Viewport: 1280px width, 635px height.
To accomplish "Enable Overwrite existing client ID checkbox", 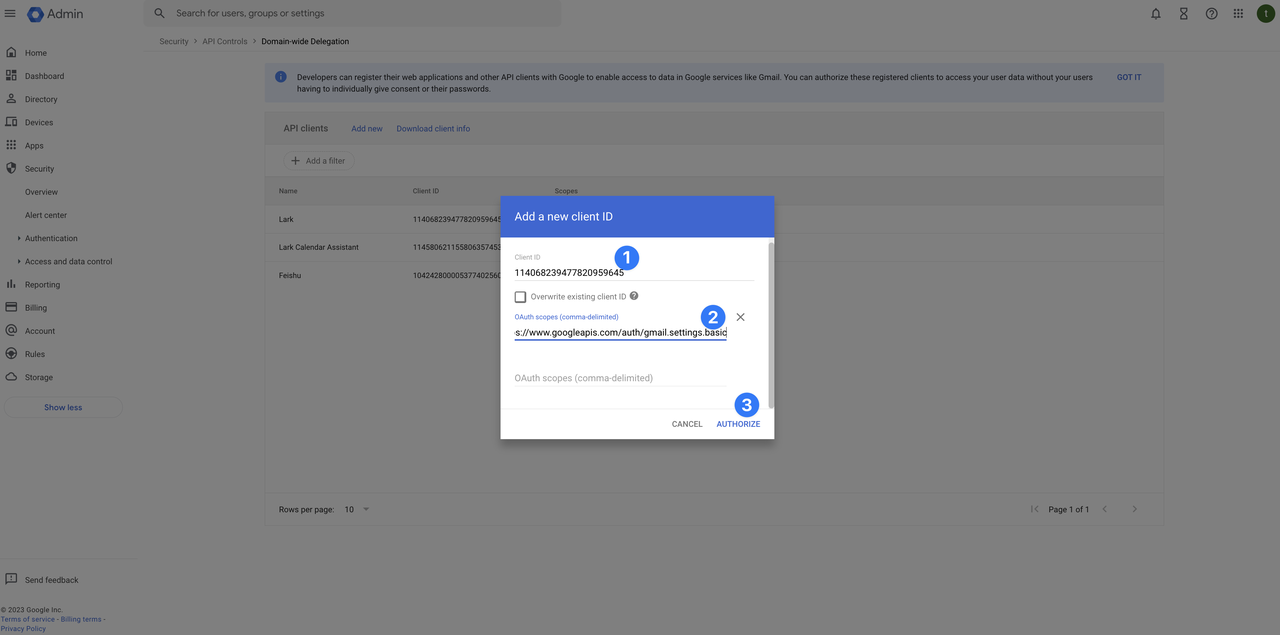I will click(x=520, y=297).
